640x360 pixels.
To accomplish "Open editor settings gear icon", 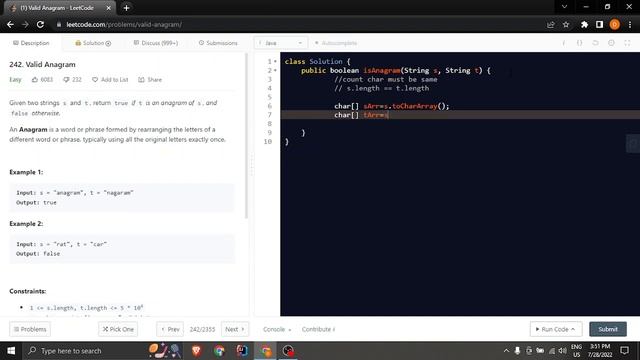I will click(x=611, y=43).
